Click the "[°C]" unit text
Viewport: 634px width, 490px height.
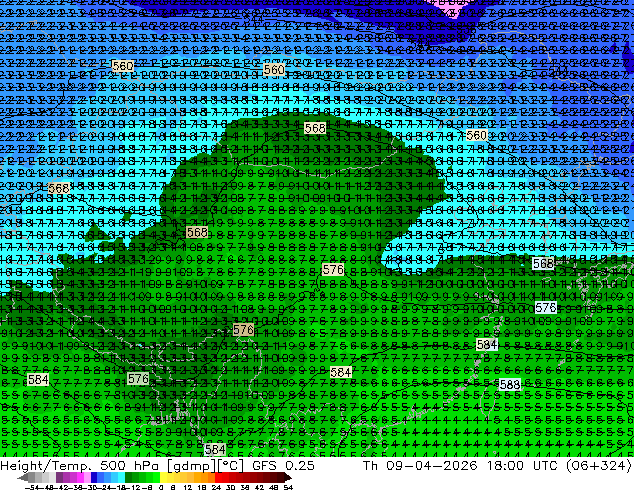tap(230, 466)
